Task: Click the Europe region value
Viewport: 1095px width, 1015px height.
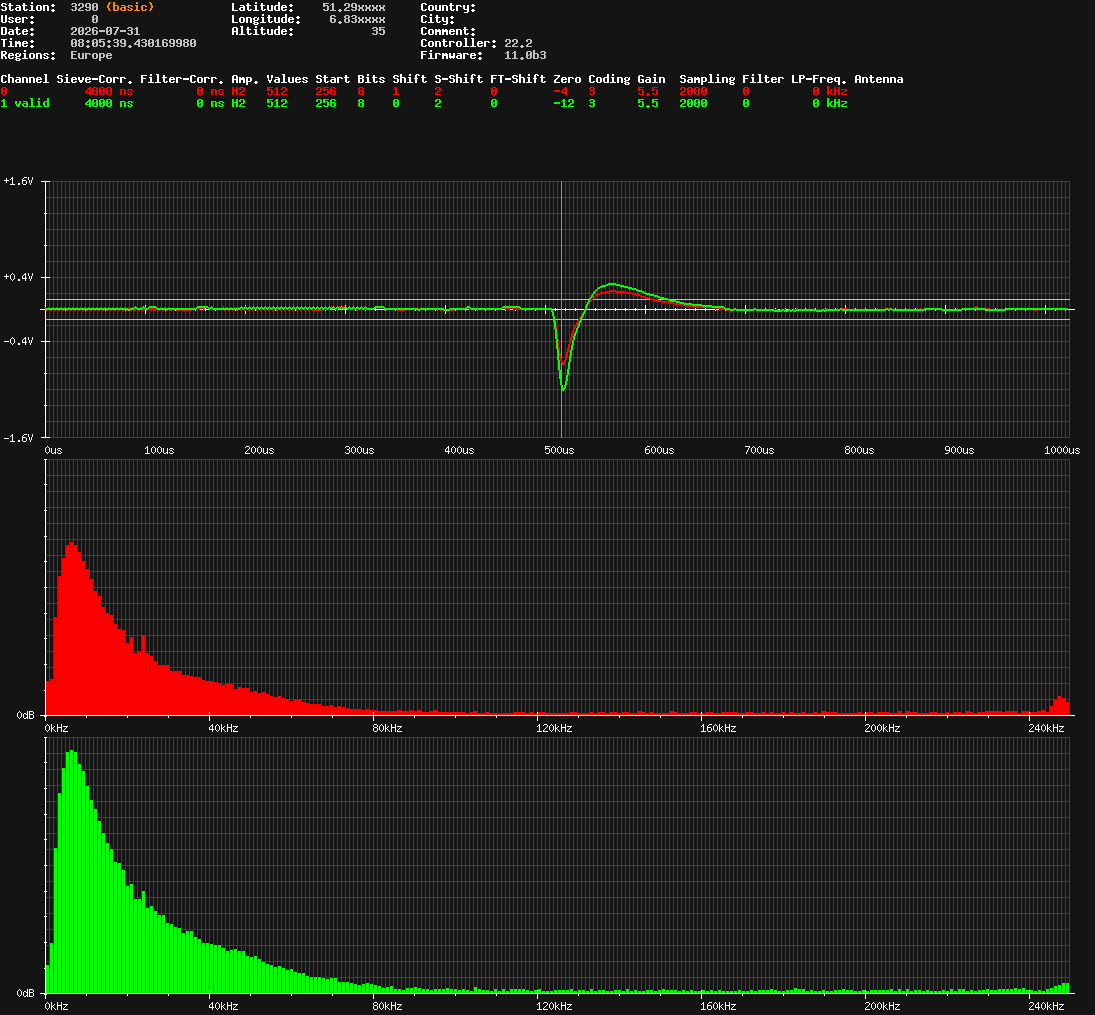Action: click(x=91, y=55)
